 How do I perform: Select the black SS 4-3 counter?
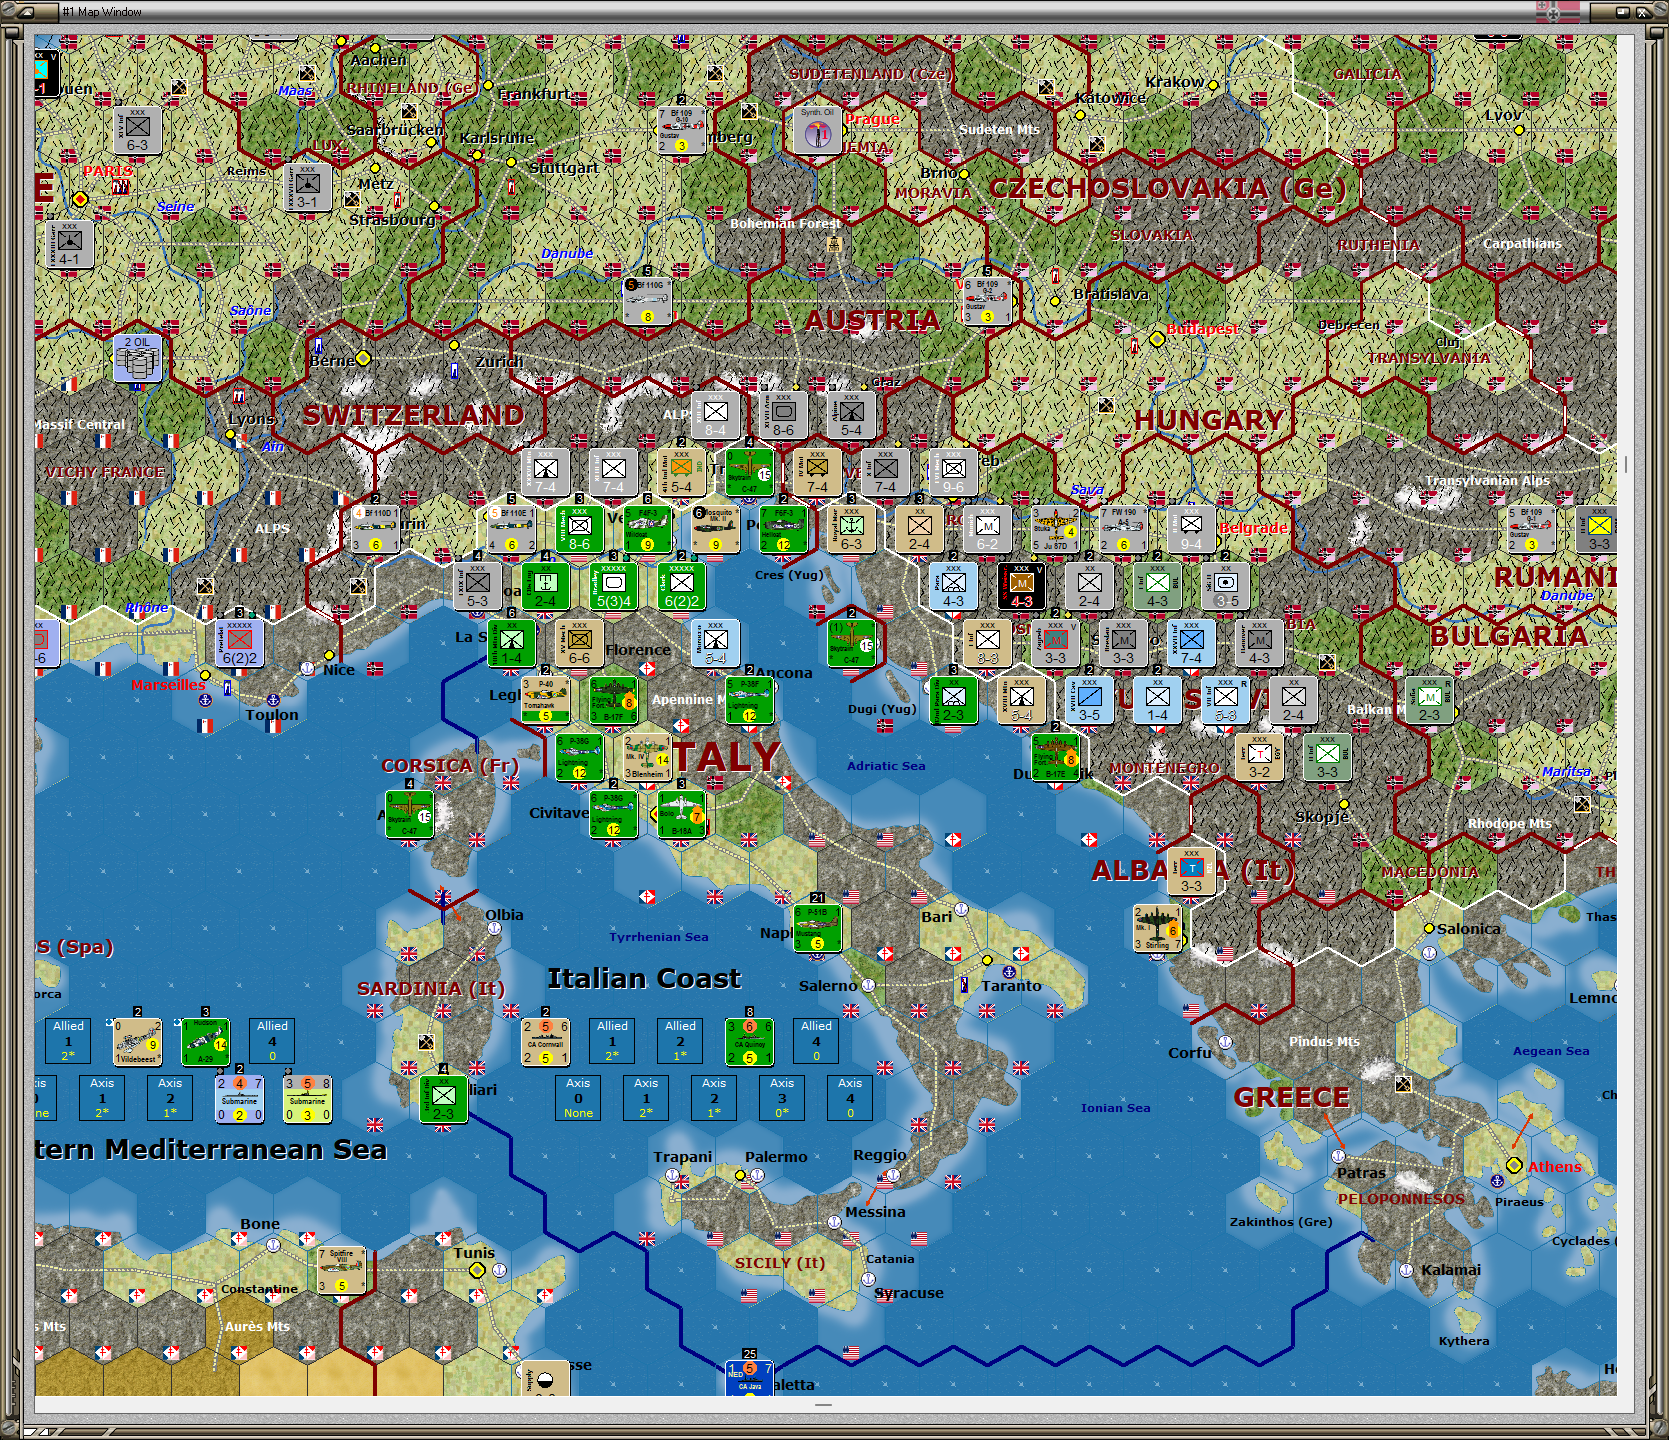1021,586
